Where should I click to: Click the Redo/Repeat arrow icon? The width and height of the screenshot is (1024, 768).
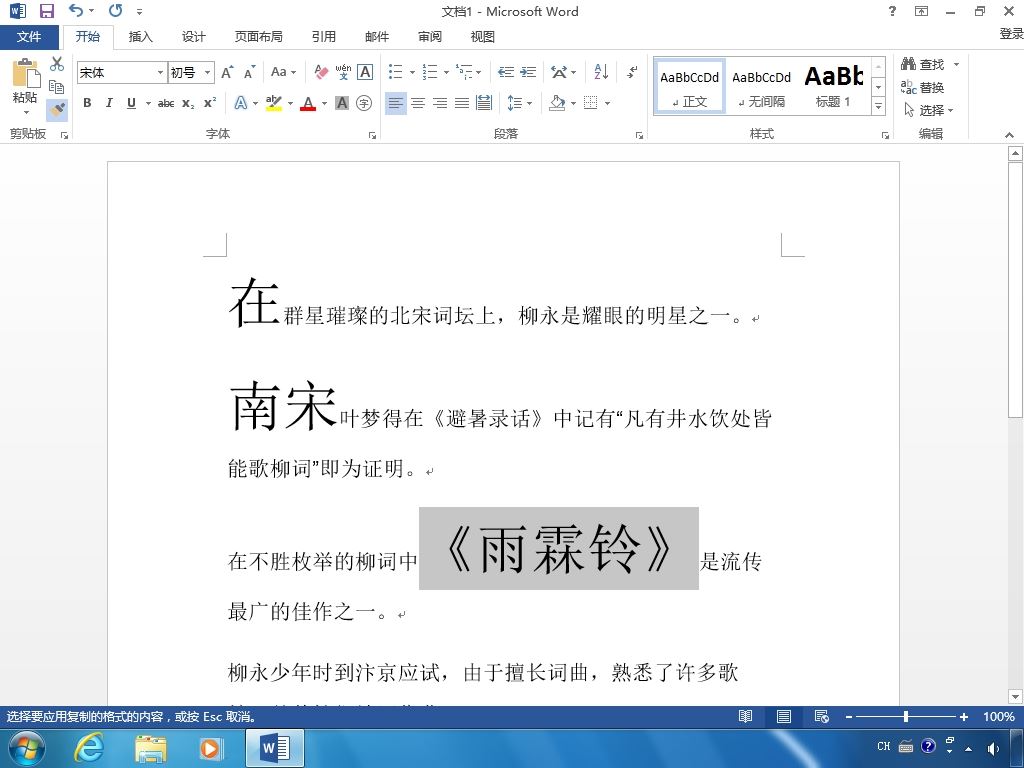click(116, 10)
